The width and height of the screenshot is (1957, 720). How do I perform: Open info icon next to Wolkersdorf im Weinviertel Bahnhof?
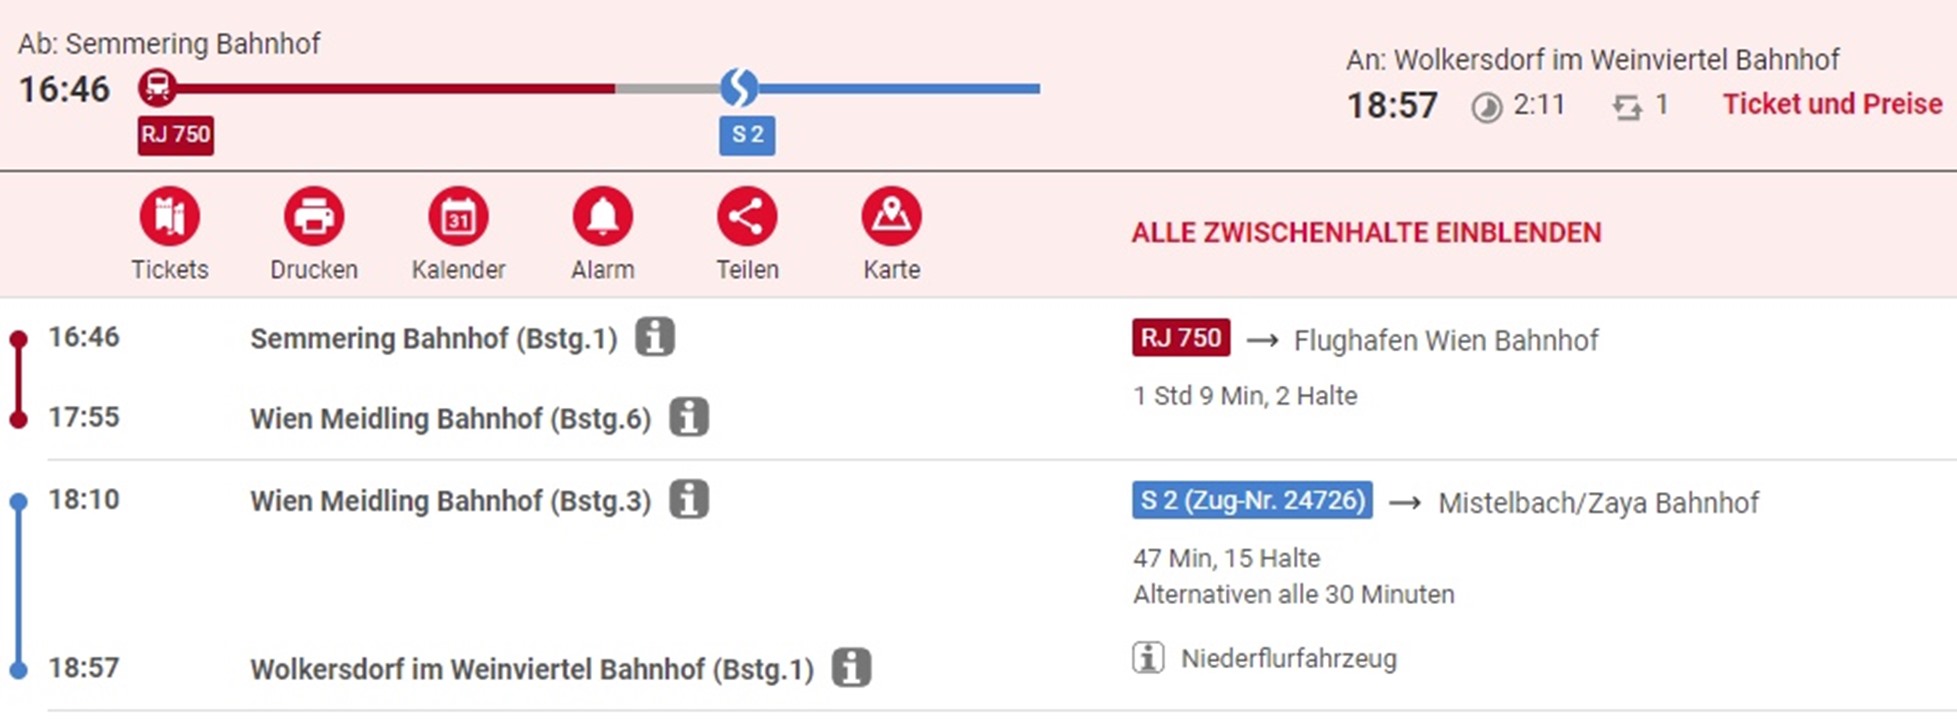(851, 667)
